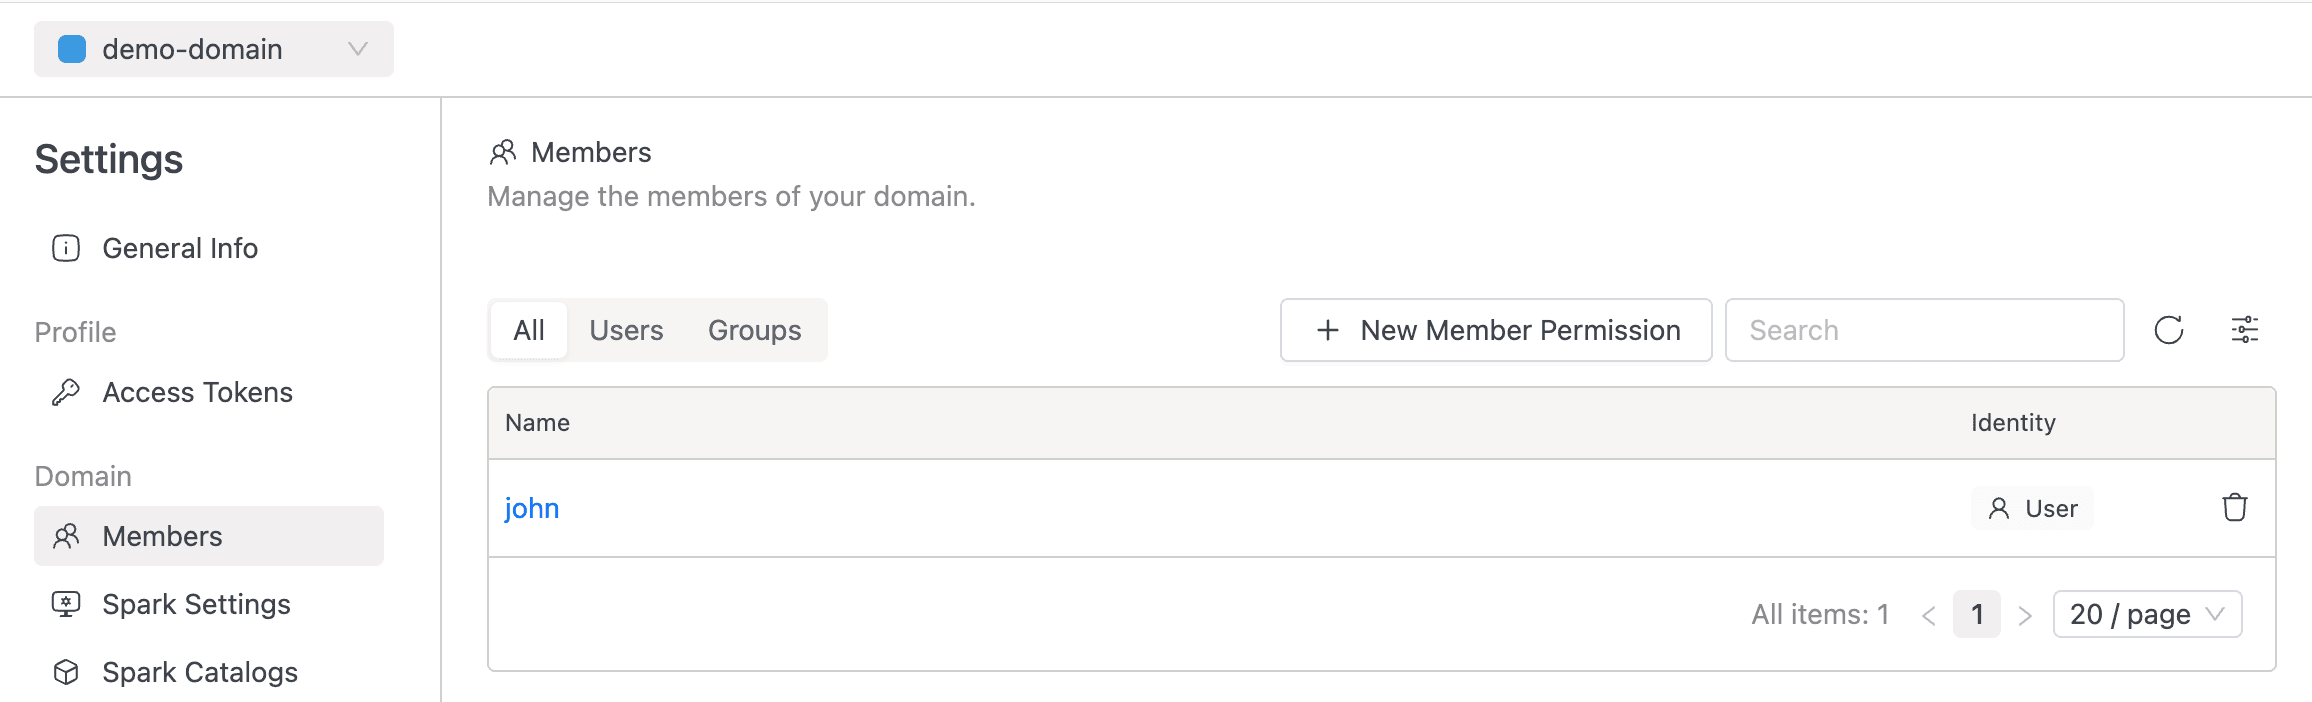The height and width of the screenshot is (702, 2312).
Task: Switch to the Users tab
Action: [626, 330]
